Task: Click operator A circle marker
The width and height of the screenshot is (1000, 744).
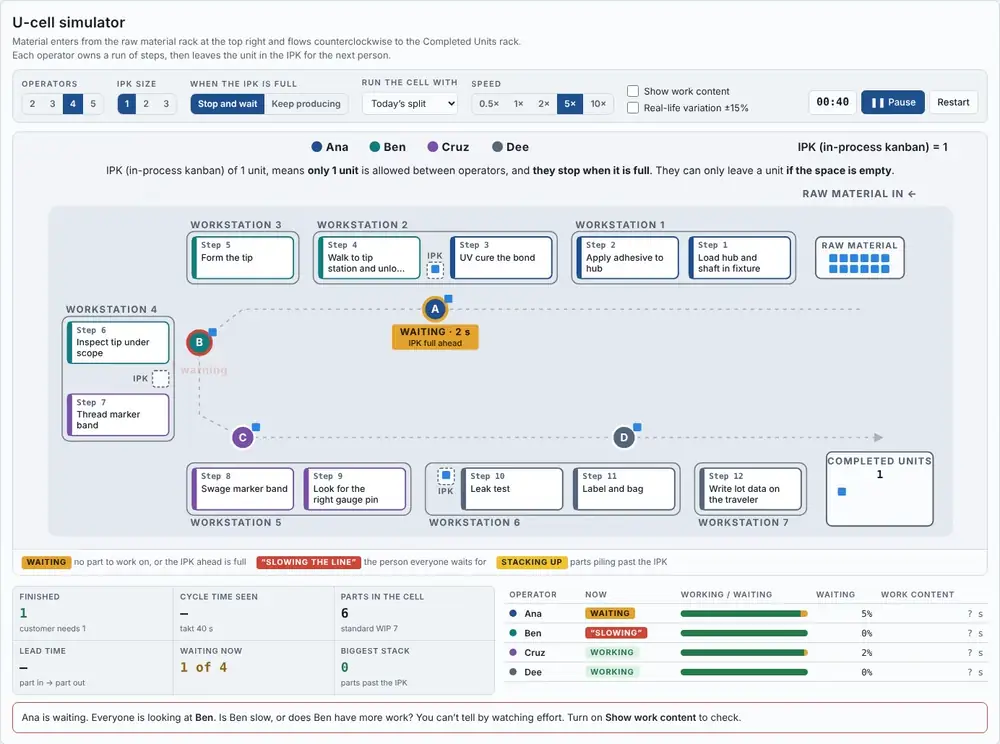Action: pos(435,310)
